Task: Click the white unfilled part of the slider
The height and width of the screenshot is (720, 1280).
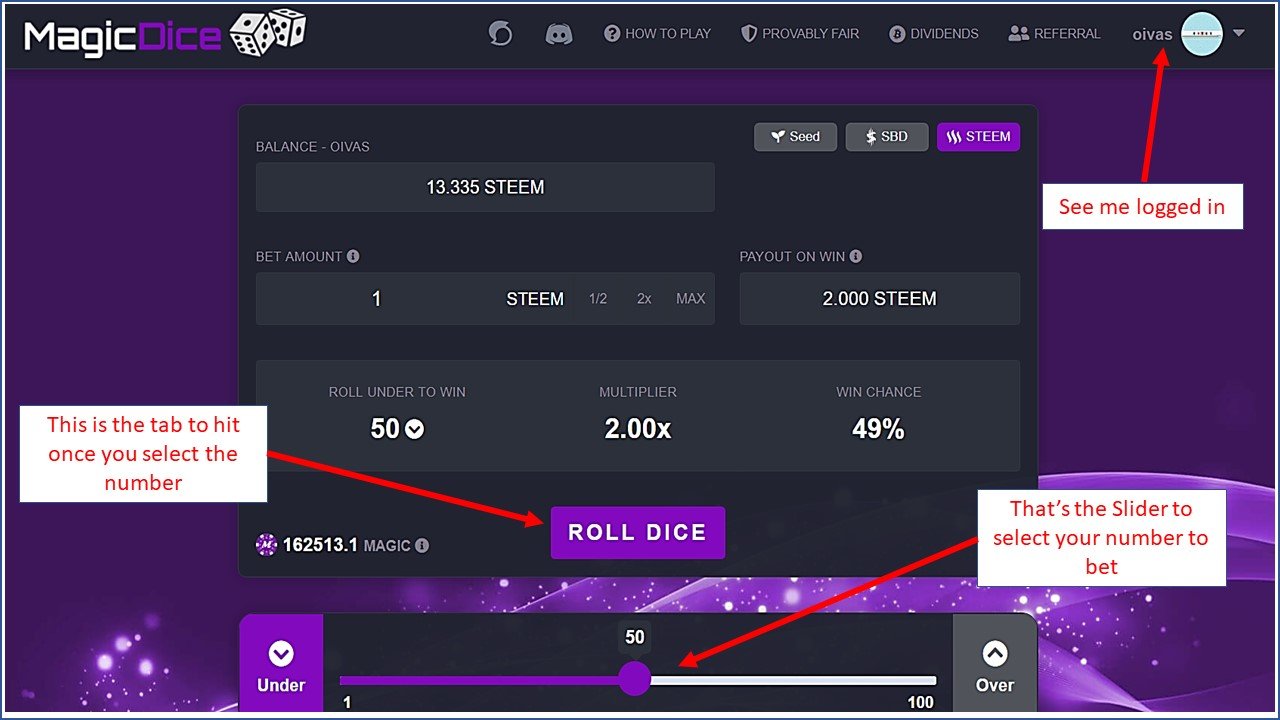Action: tap(794, 680)
